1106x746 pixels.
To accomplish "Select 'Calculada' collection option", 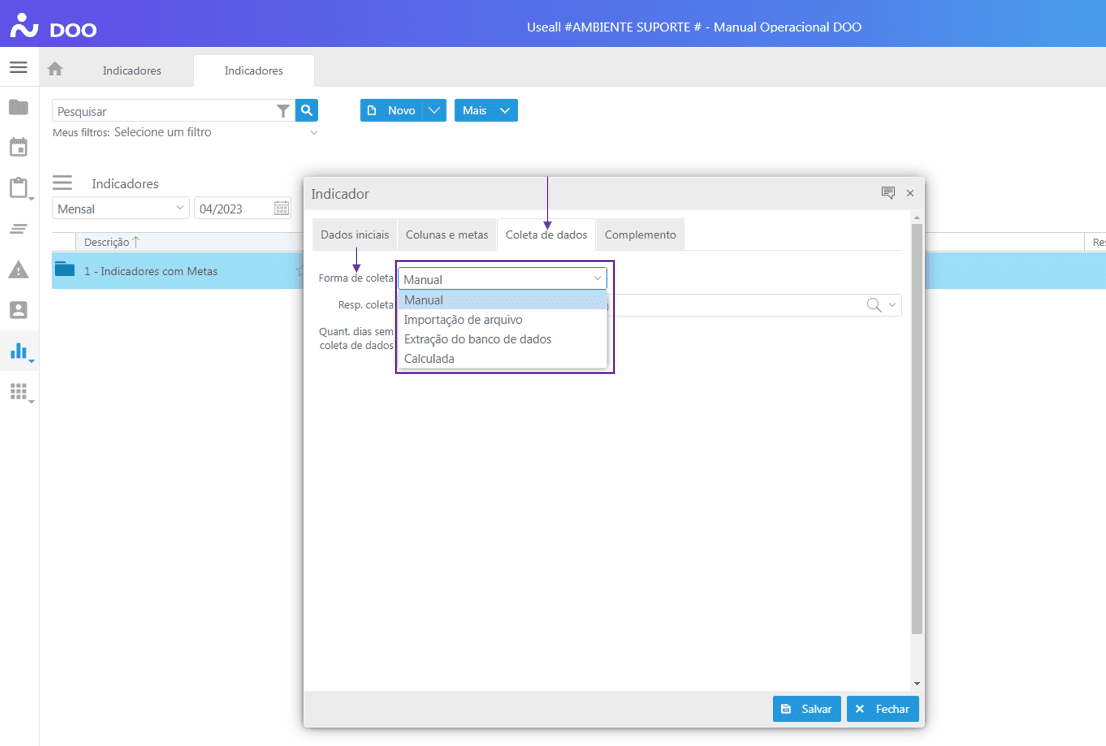I will tap(429, 358).
